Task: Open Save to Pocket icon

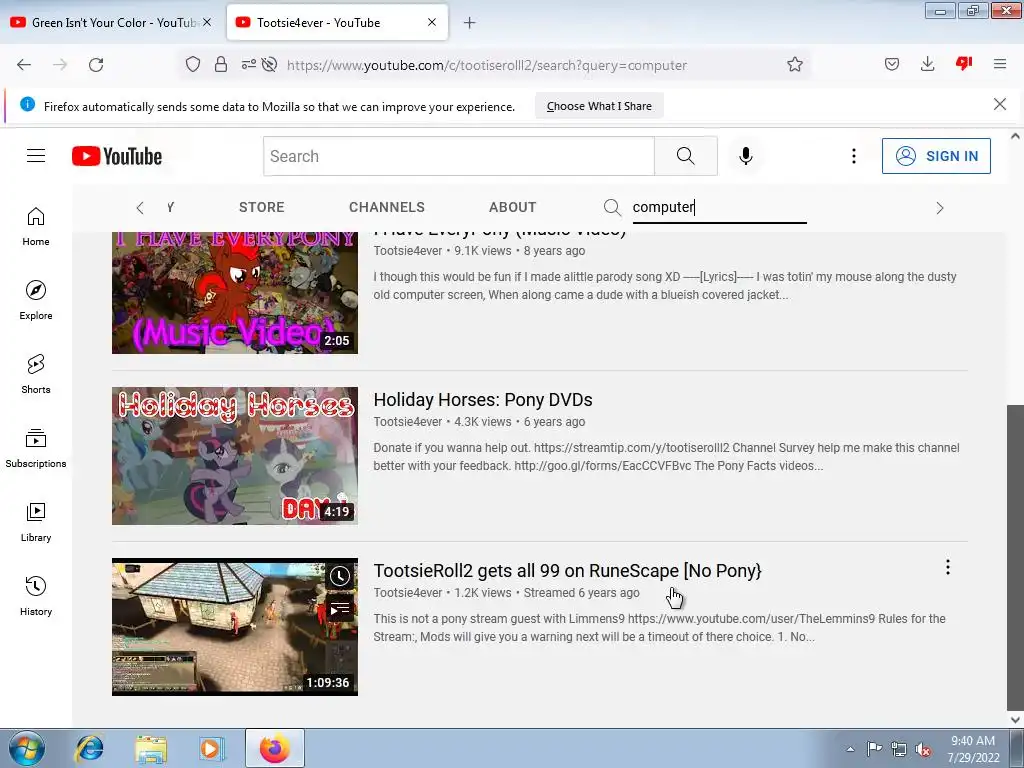Action: (x=892, y=64)
